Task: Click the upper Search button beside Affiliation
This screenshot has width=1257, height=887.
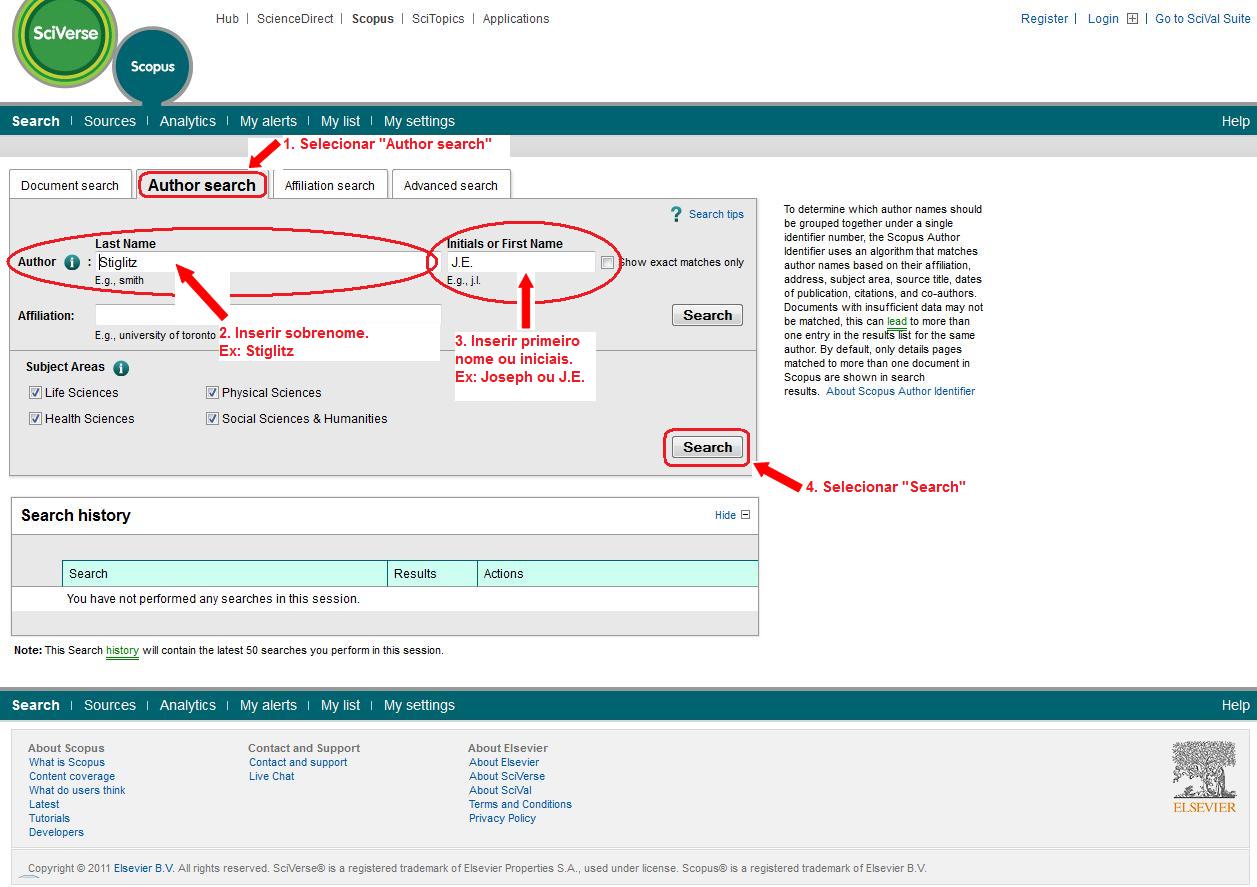Action: (708, 315)
